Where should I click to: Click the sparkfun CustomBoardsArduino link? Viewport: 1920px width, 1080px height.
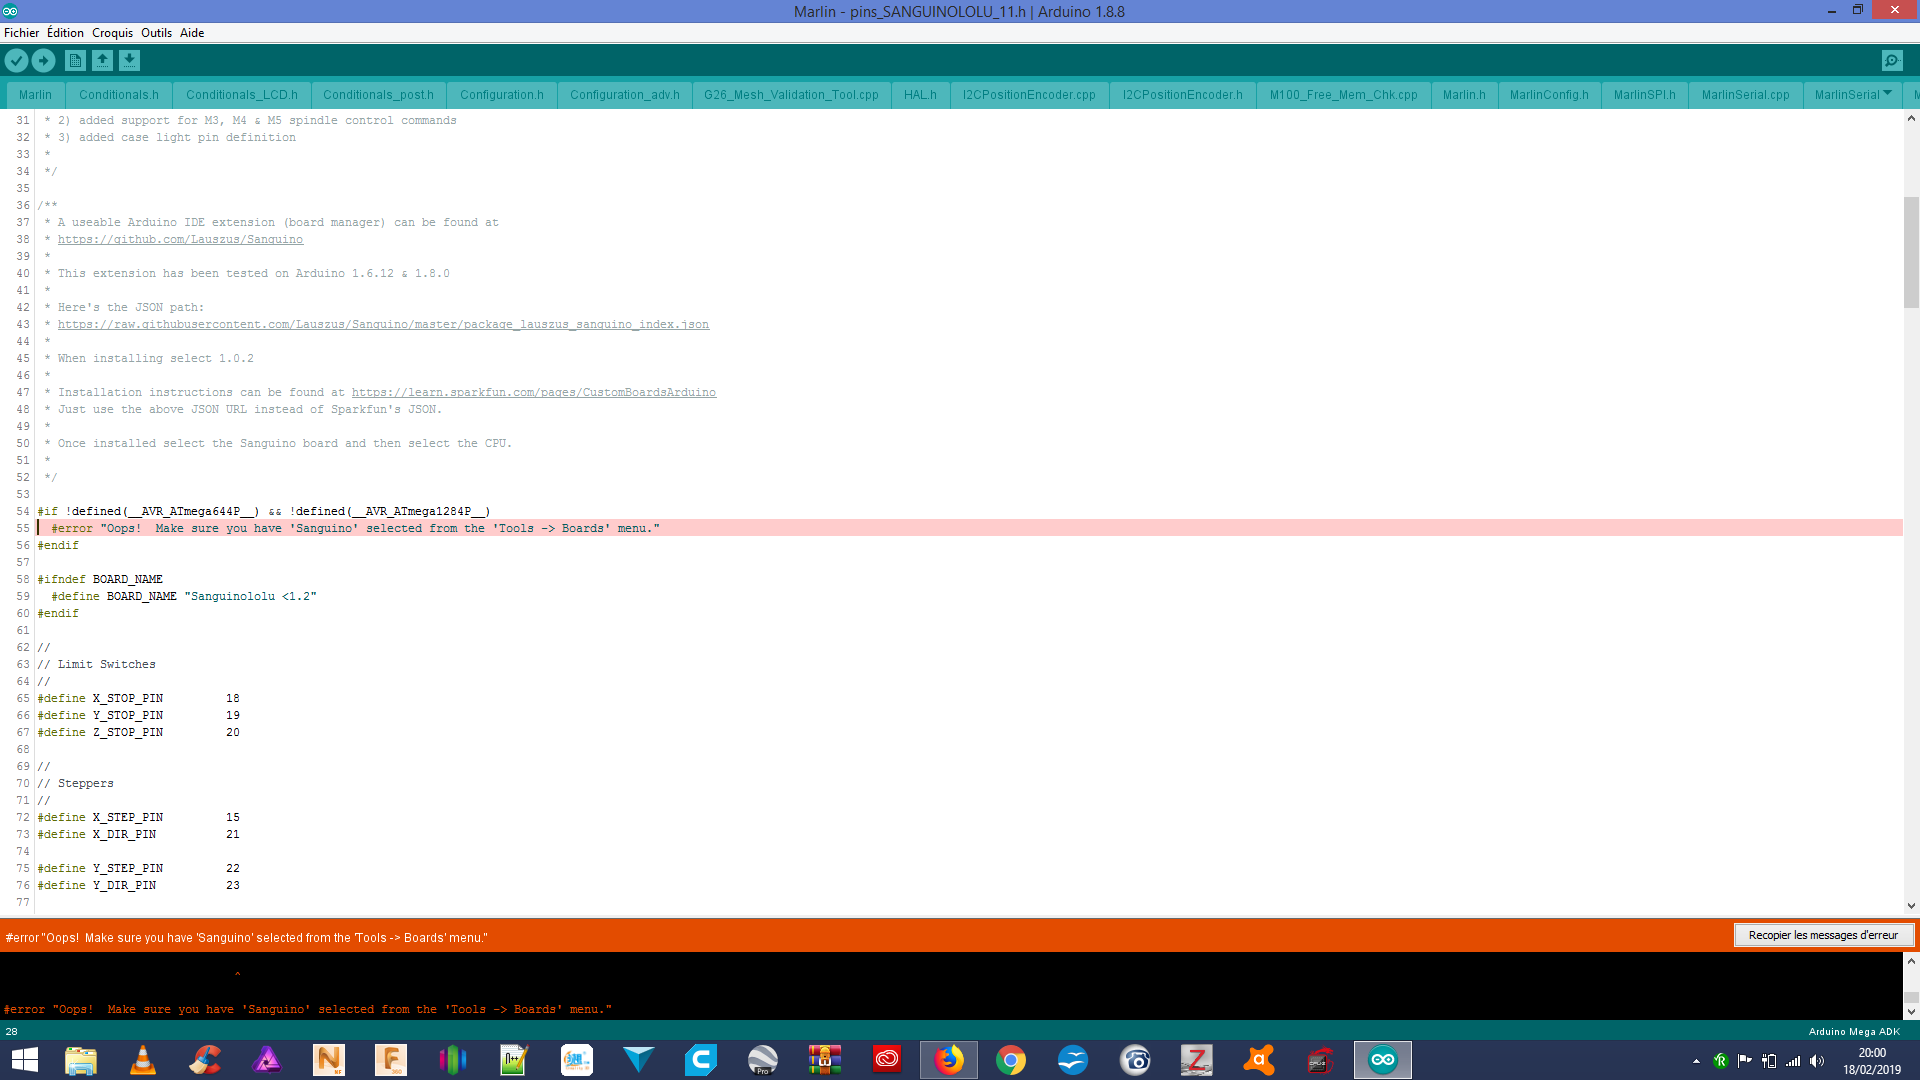[533, 393]
